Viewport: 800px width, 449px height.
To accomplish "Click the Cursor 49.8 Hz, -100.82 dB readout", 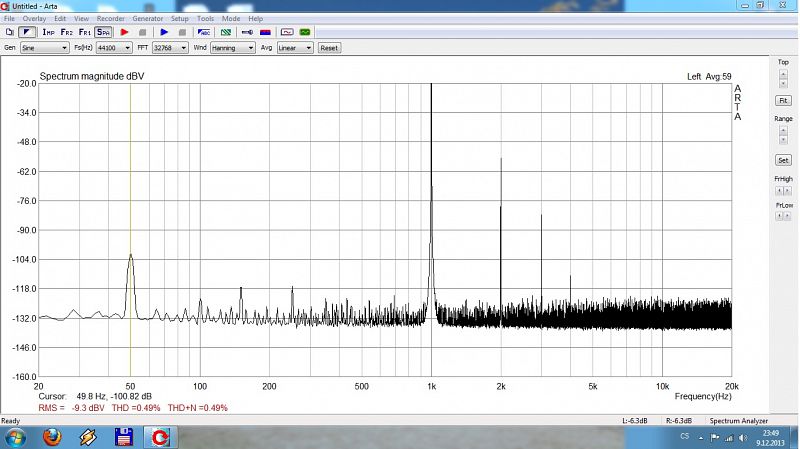I will pos(95,396).
